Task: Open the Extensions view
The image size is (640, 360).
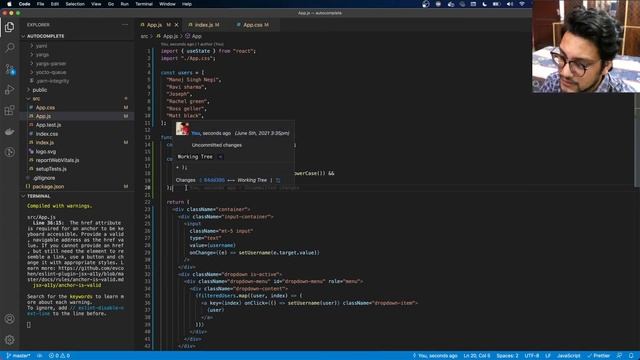Action: (9, 111)
